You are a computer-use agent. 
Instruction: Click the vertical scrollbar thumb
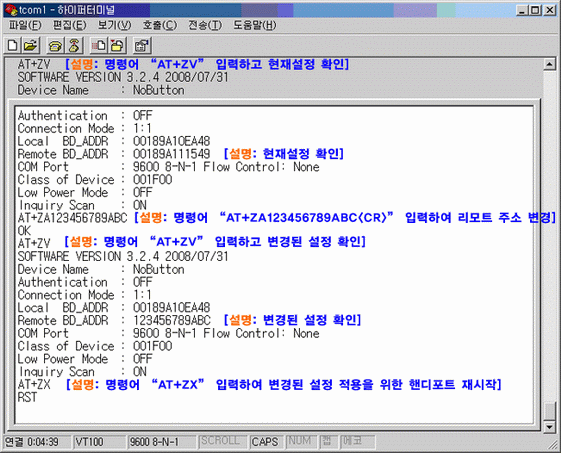(549, 411)
